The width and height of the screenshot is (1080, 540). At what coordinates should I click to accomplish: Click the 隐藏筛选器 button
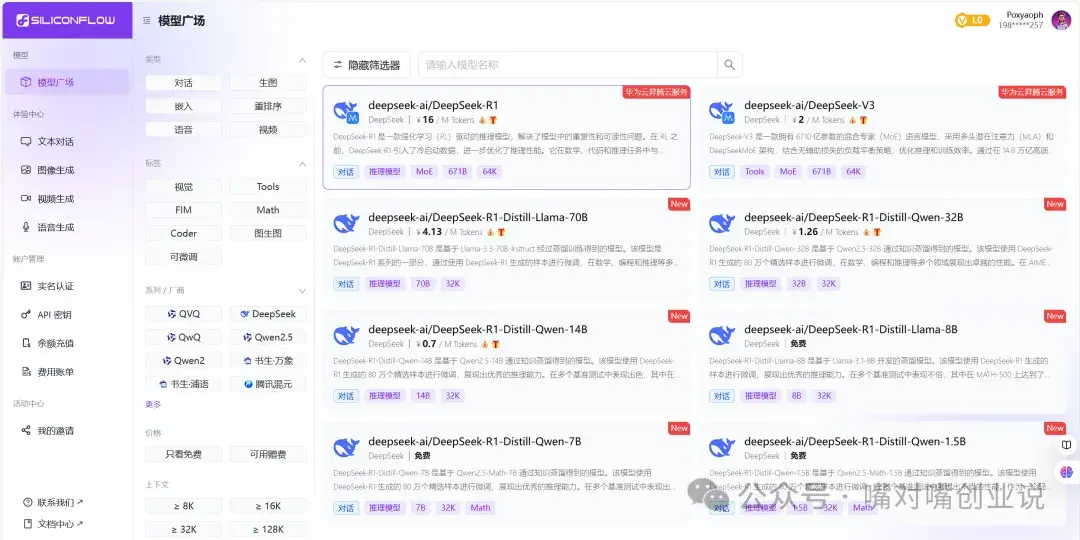click(366, 65)
